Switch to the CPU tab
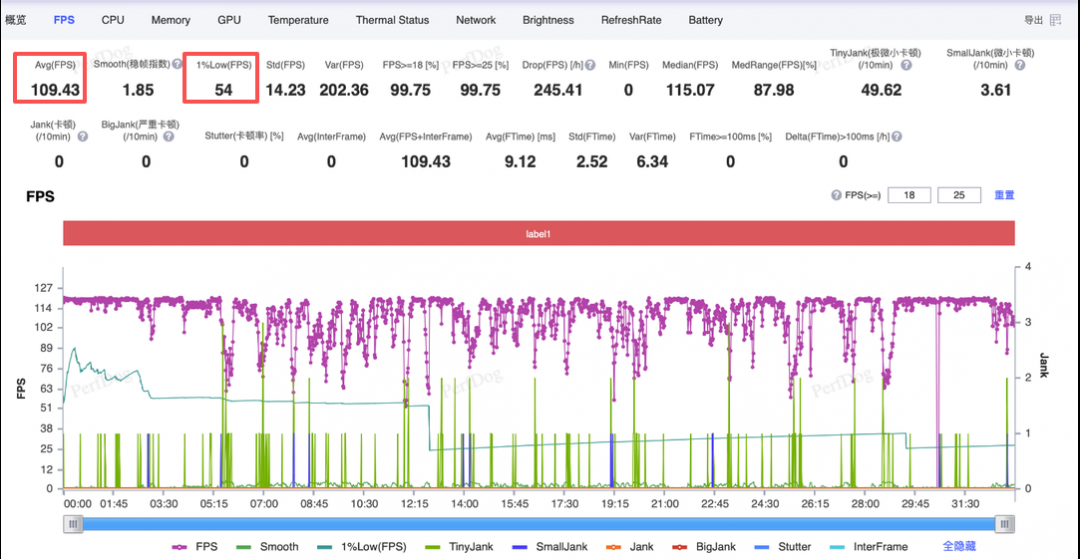The image size is (1080, 559). pyautogui.click(x=113, y=20)
